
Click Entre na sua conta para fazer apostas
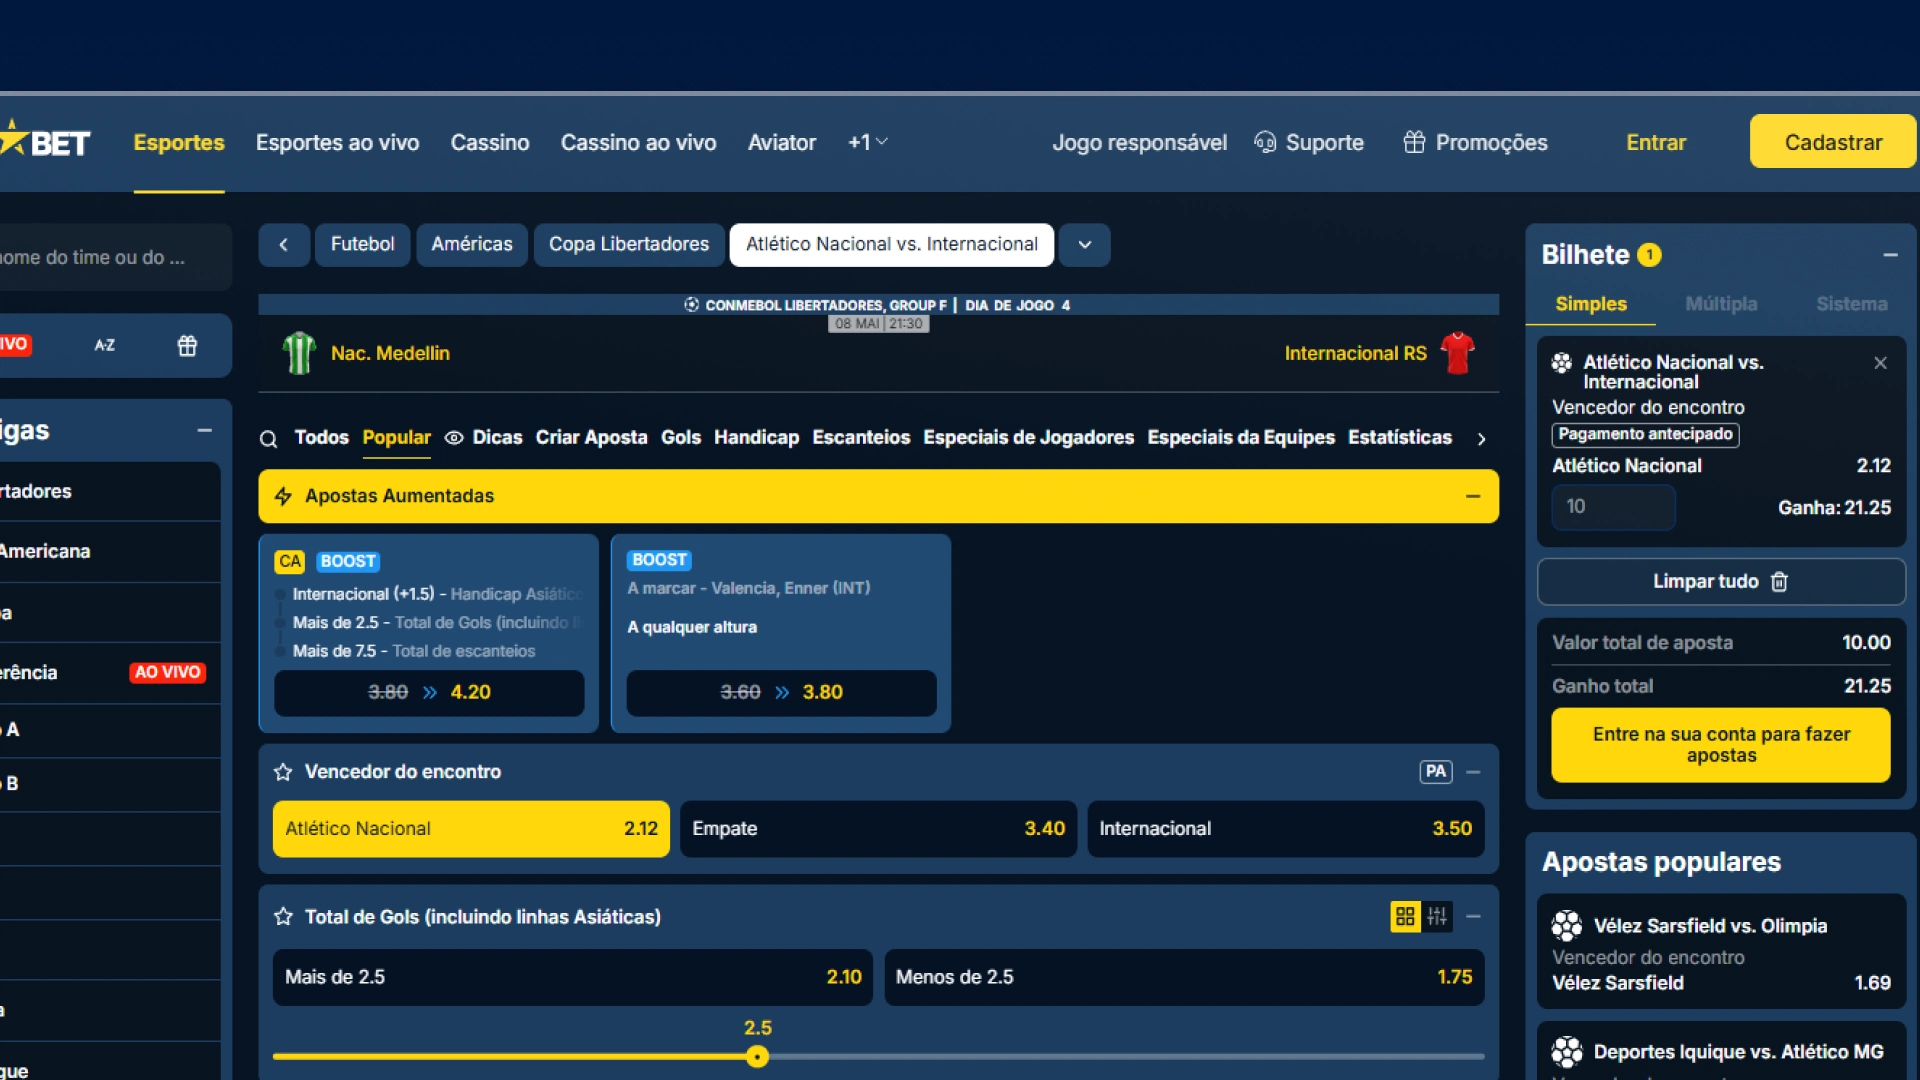(1721, 745)
